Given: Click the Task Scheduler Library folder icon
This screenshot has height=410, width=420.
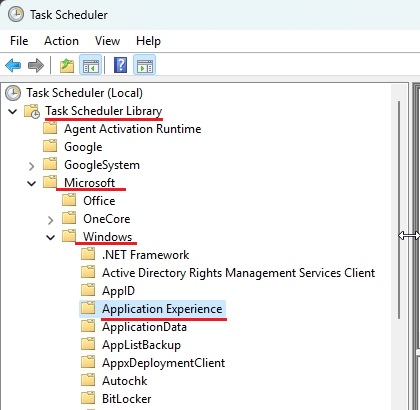Looking at the screenshot, I should (x=32, y=111).
